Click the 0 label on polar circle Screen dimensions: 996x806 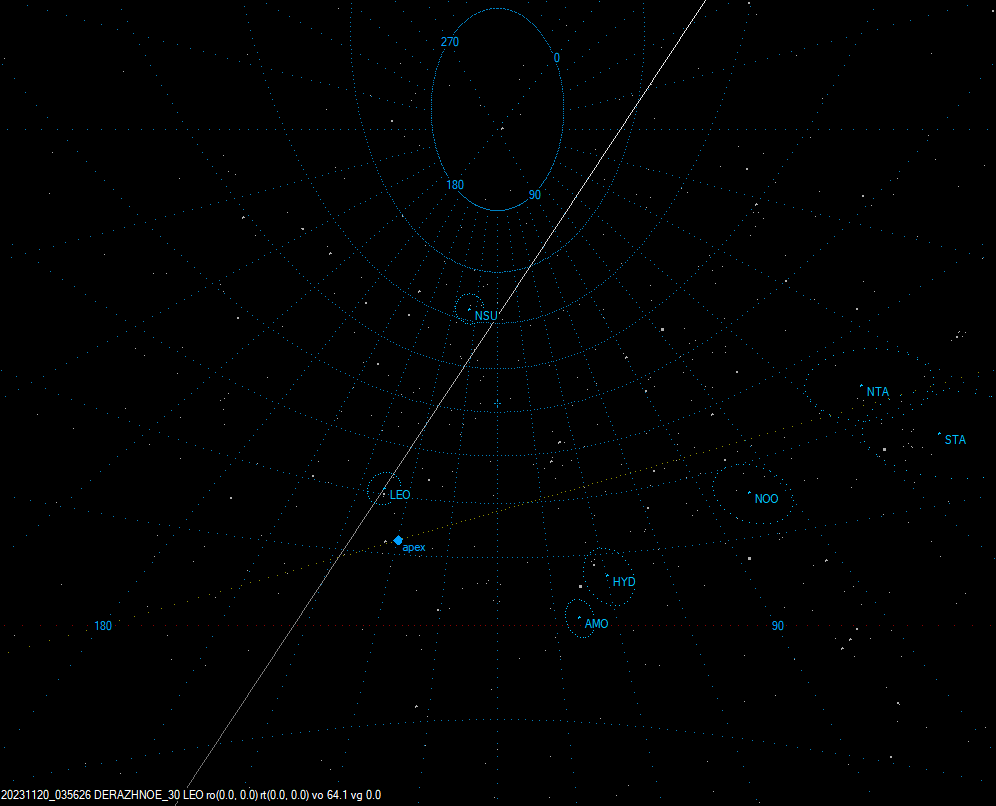click(x=556, y=58)
